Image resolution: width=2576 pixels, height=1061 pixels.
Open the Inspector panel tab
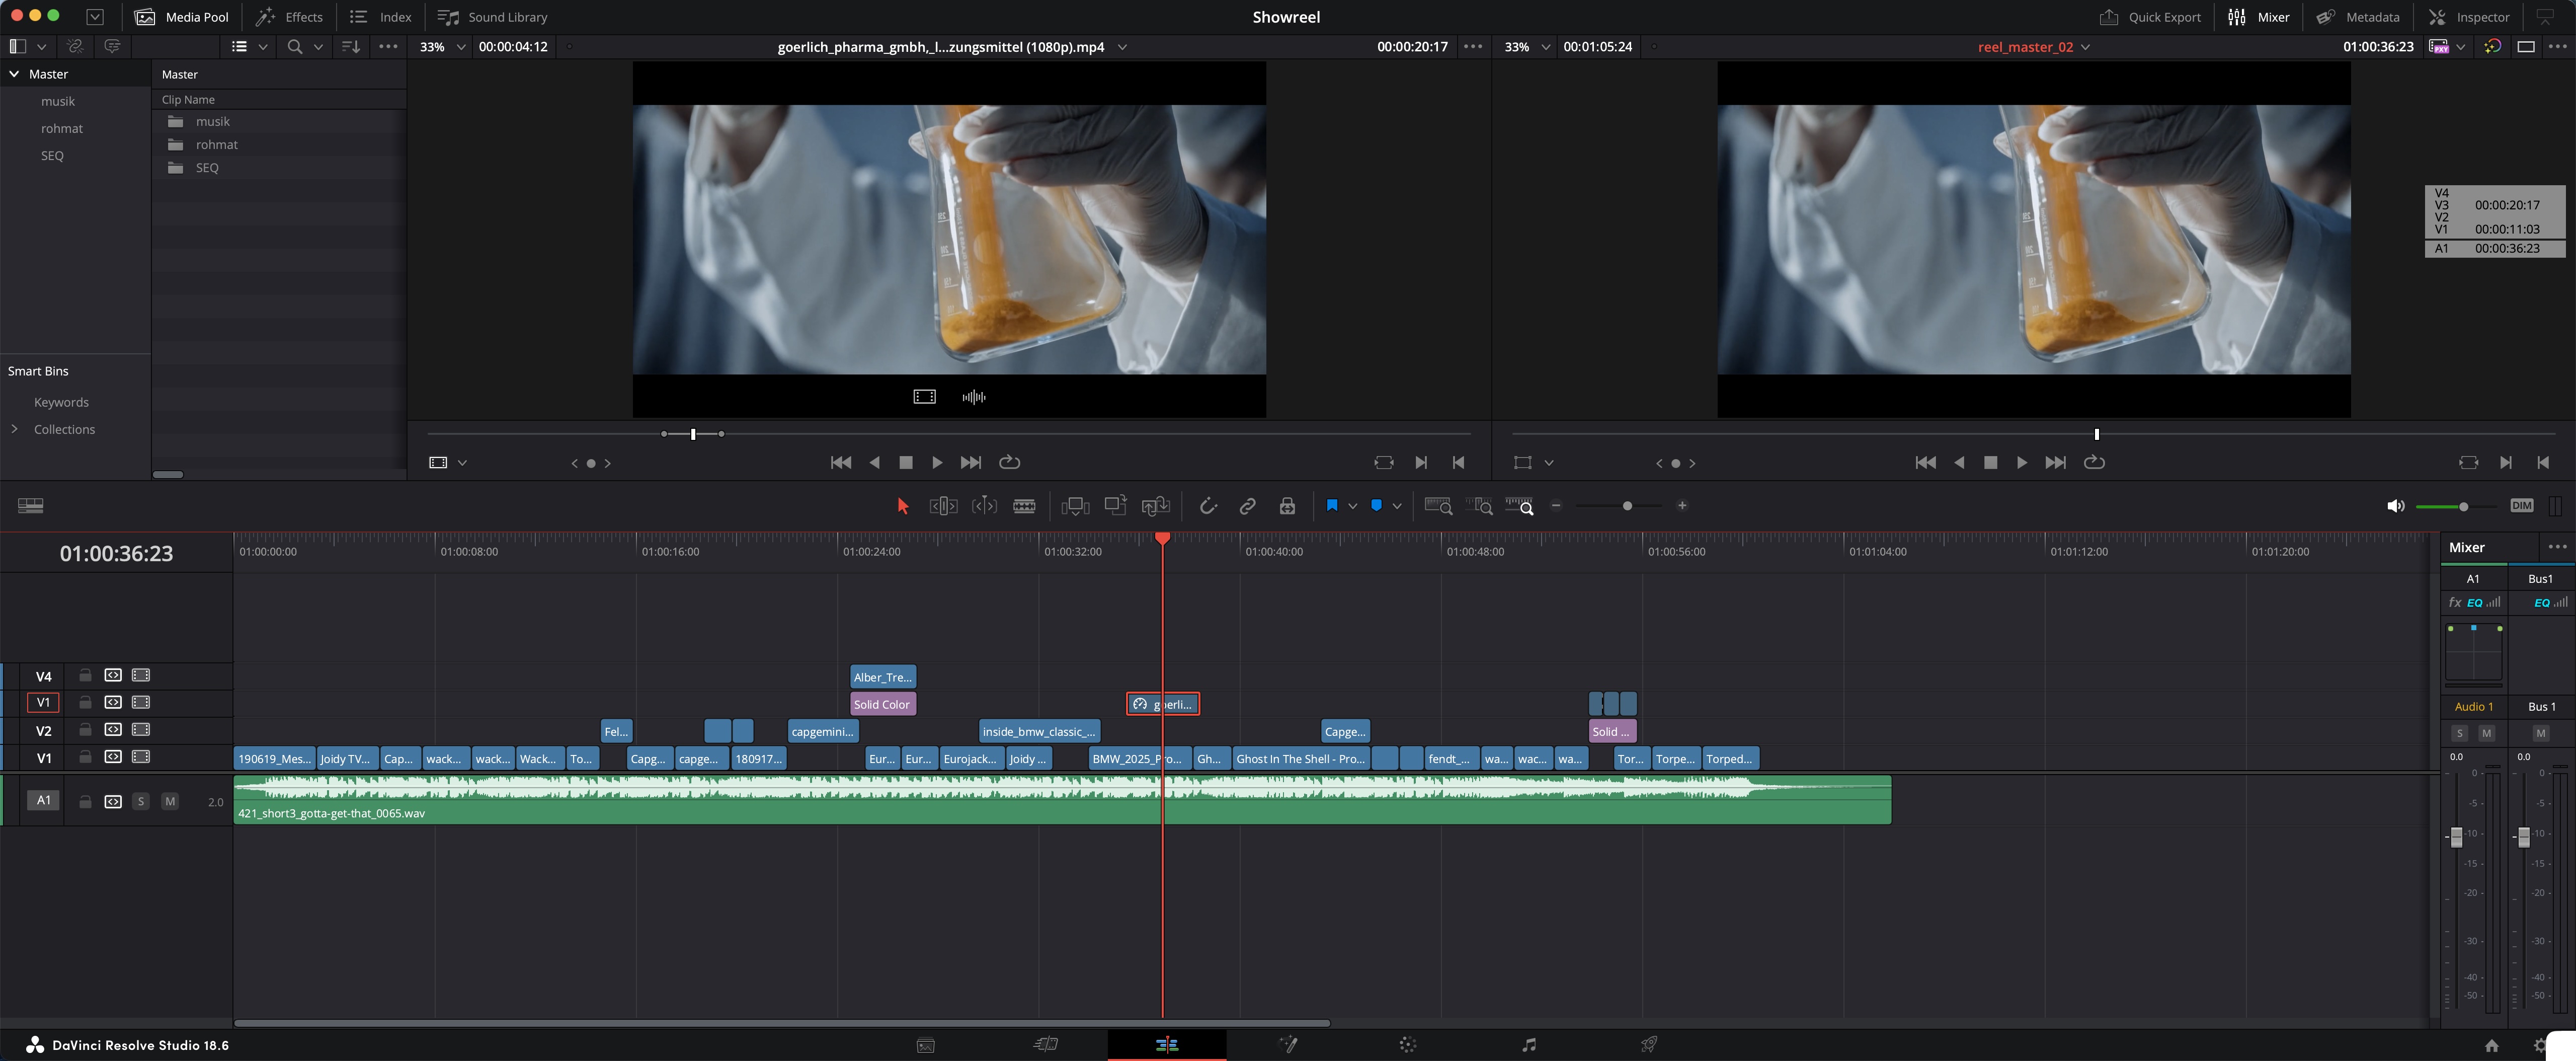point(2469,17)
